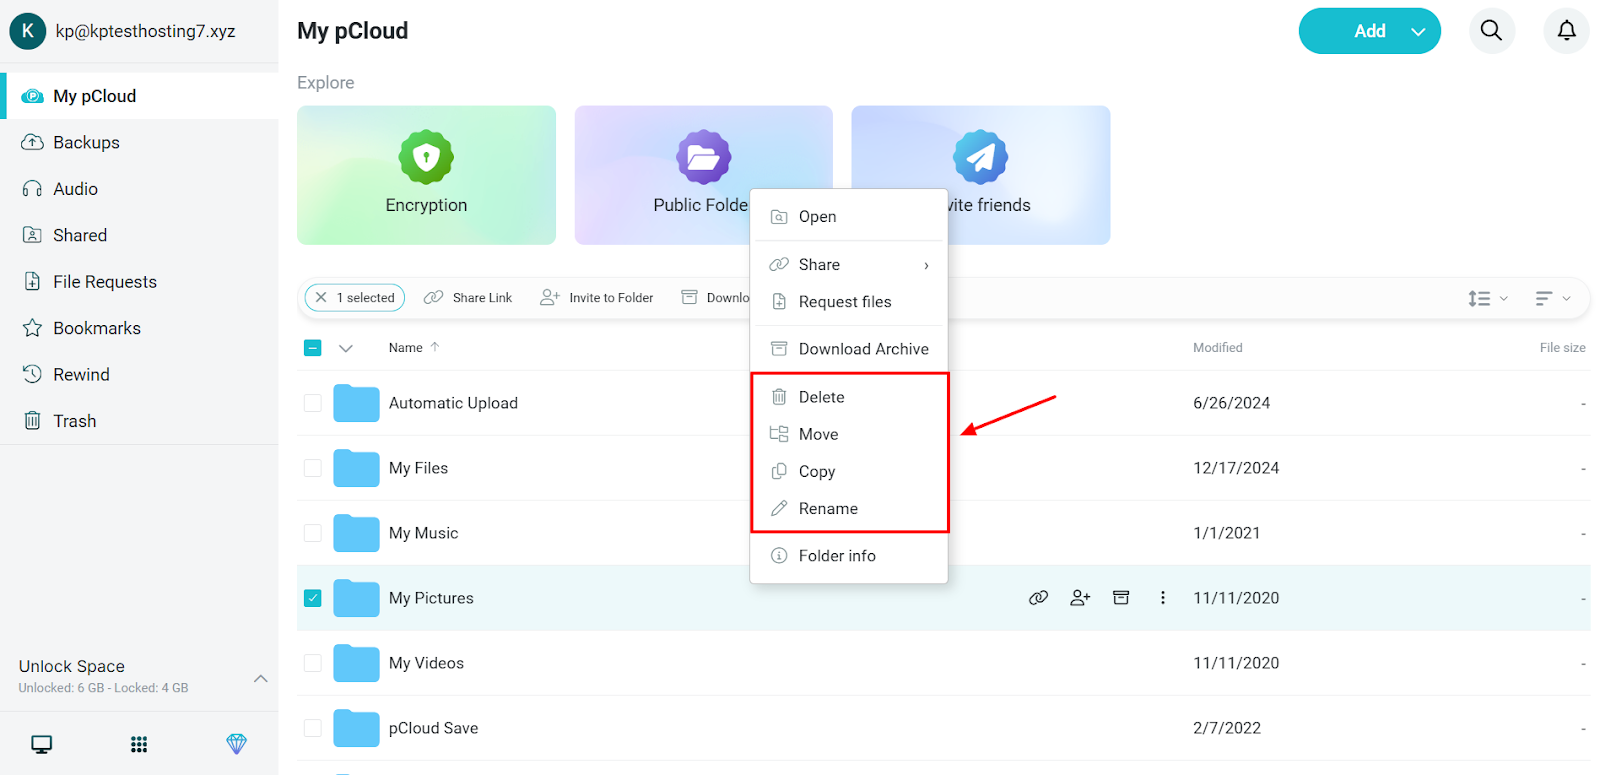
Task: Click the apps grid icon in sidebar footer
Action: [139, 744]
